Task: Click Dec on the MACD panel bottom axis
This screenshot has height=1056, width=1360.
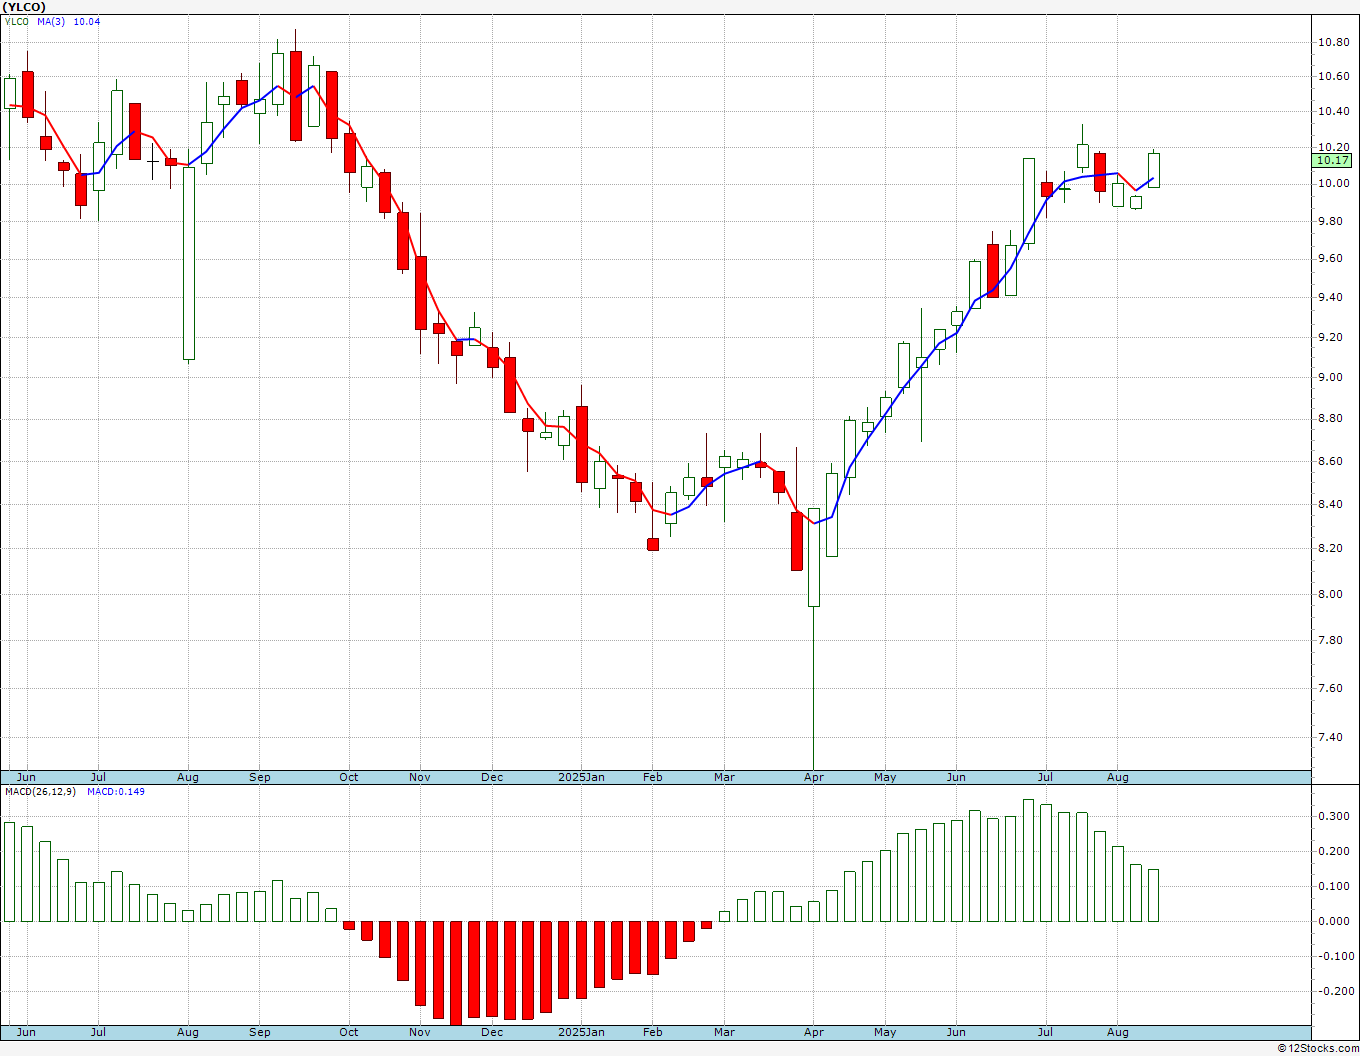Action: 492,1032
